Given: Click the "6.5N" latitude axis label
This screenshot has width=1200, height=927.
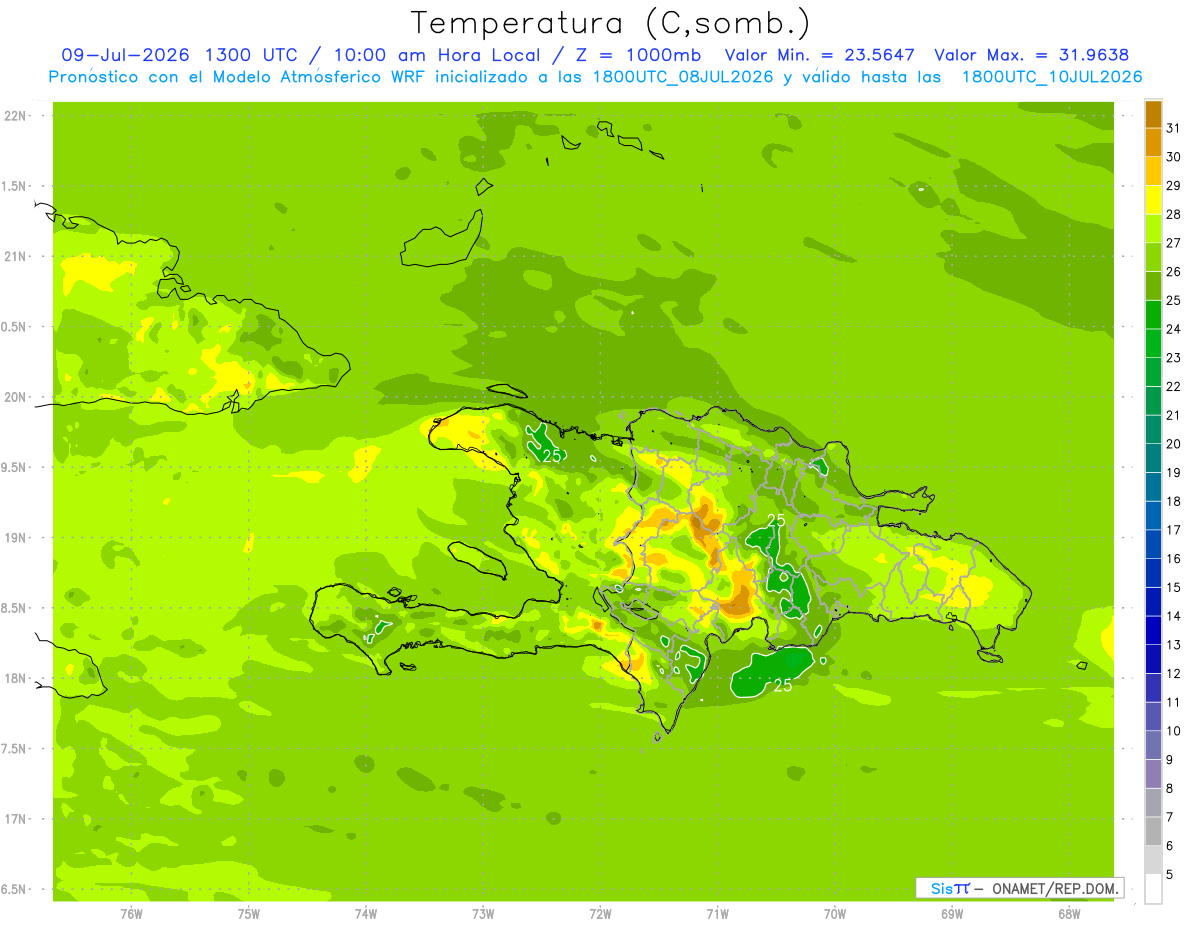Looking at the screenshot, I should (14, 890).
